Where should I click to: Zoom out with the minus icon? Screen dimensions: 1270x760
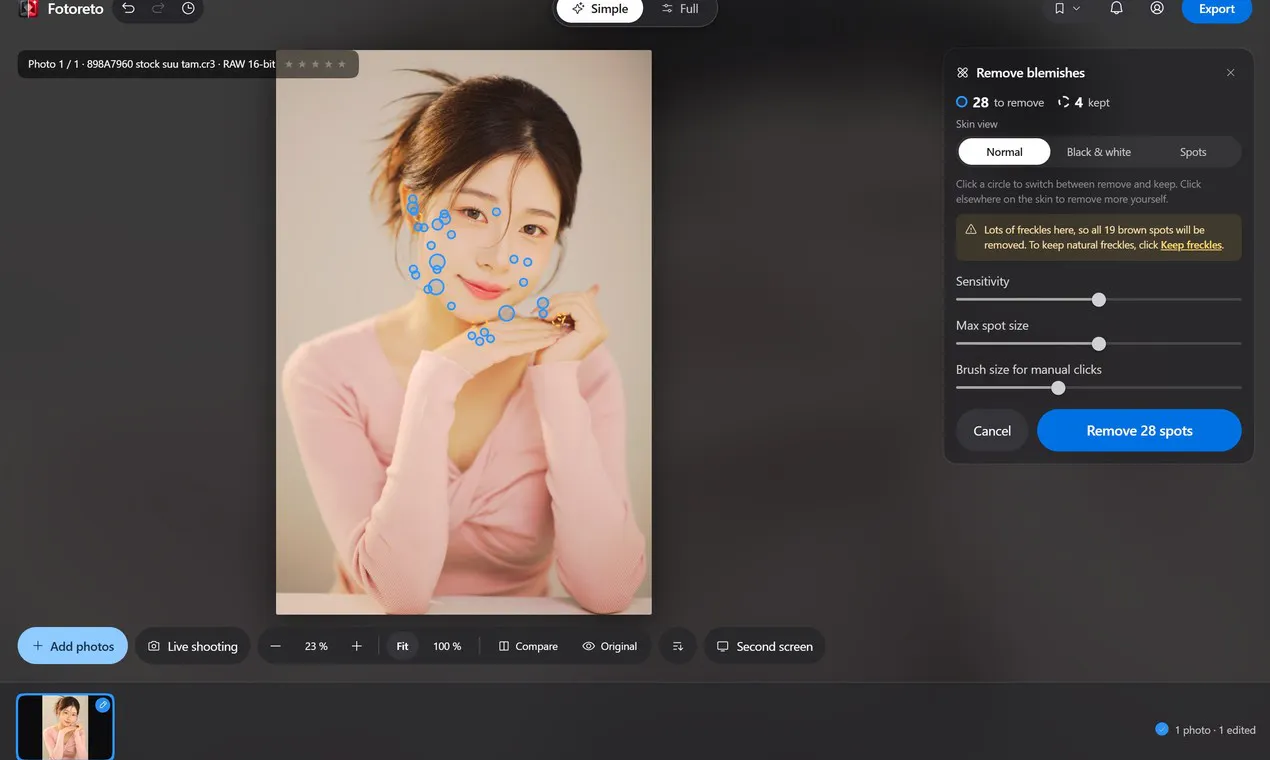[276, 646]
